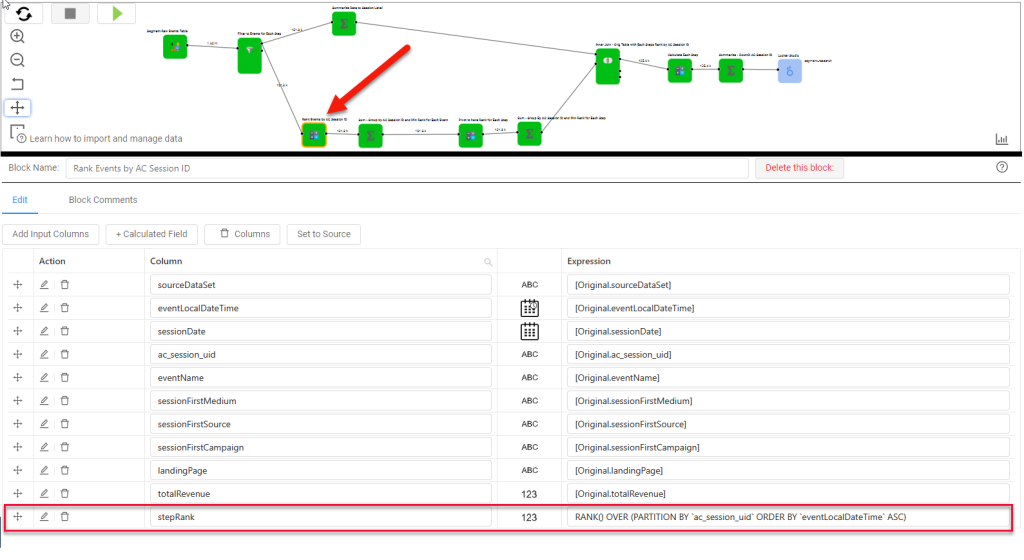The image size is (1024, 560).
Task: Click the RANK() OVER expression field
Action: click(x=788, y=517)
